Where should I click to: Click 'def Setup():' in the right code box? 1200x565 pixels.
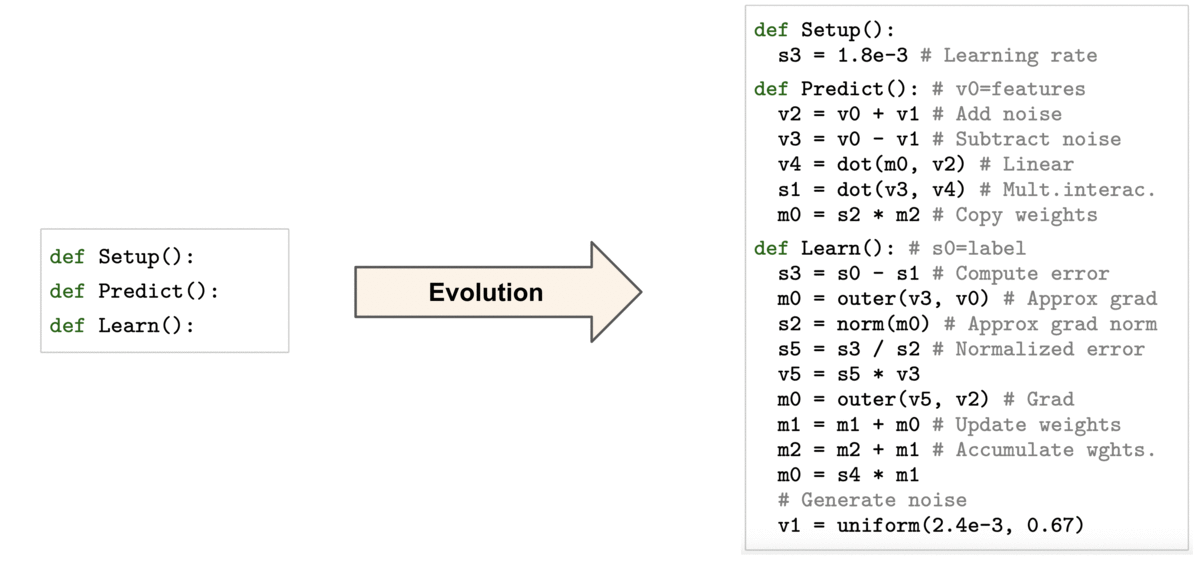click(825, 30)
